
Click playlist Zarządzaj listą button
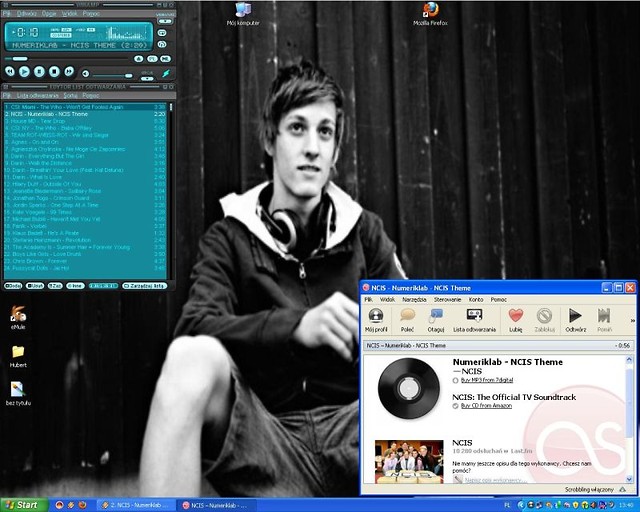[x=145, y=286]
